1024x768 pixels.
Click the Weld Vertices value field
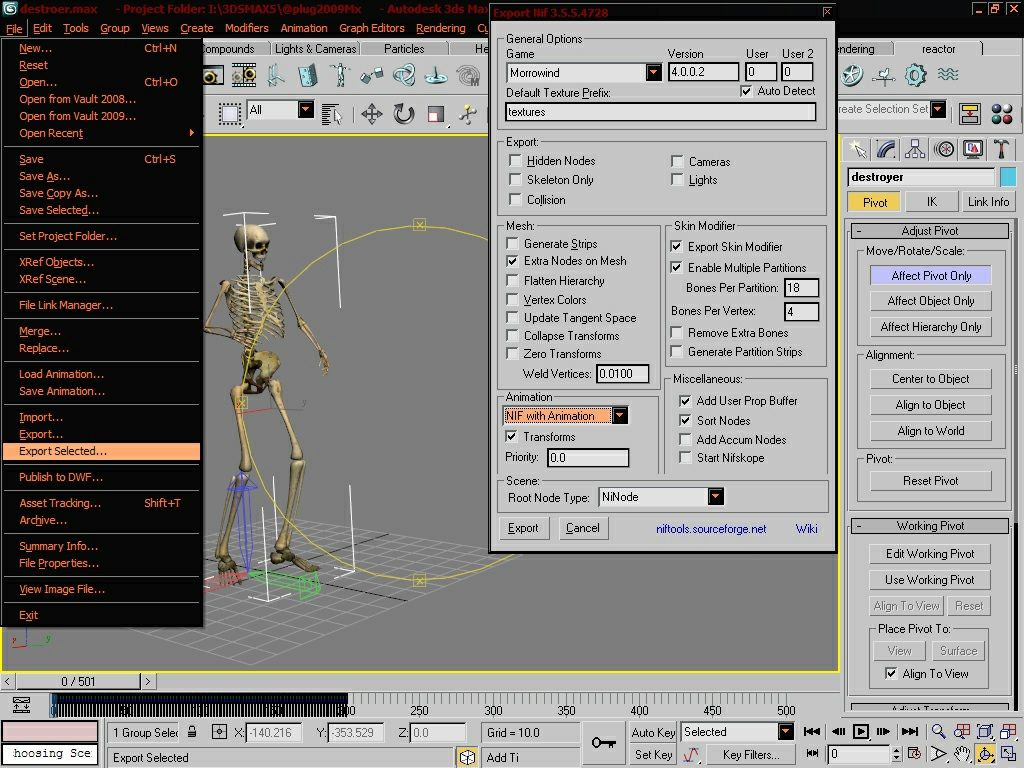622,374
